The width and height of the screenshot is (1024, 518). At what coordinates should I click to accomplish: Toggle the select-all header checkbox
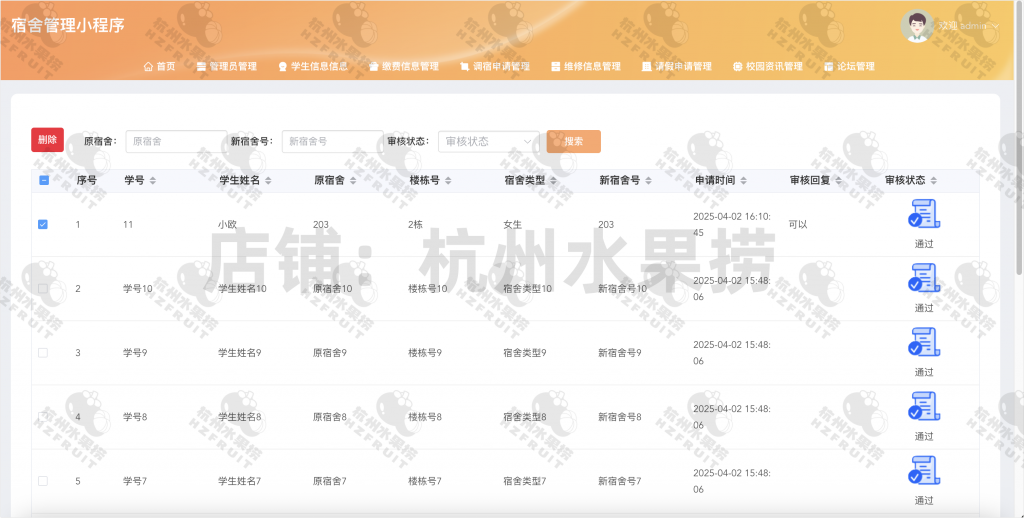click(x=44, y=180)
